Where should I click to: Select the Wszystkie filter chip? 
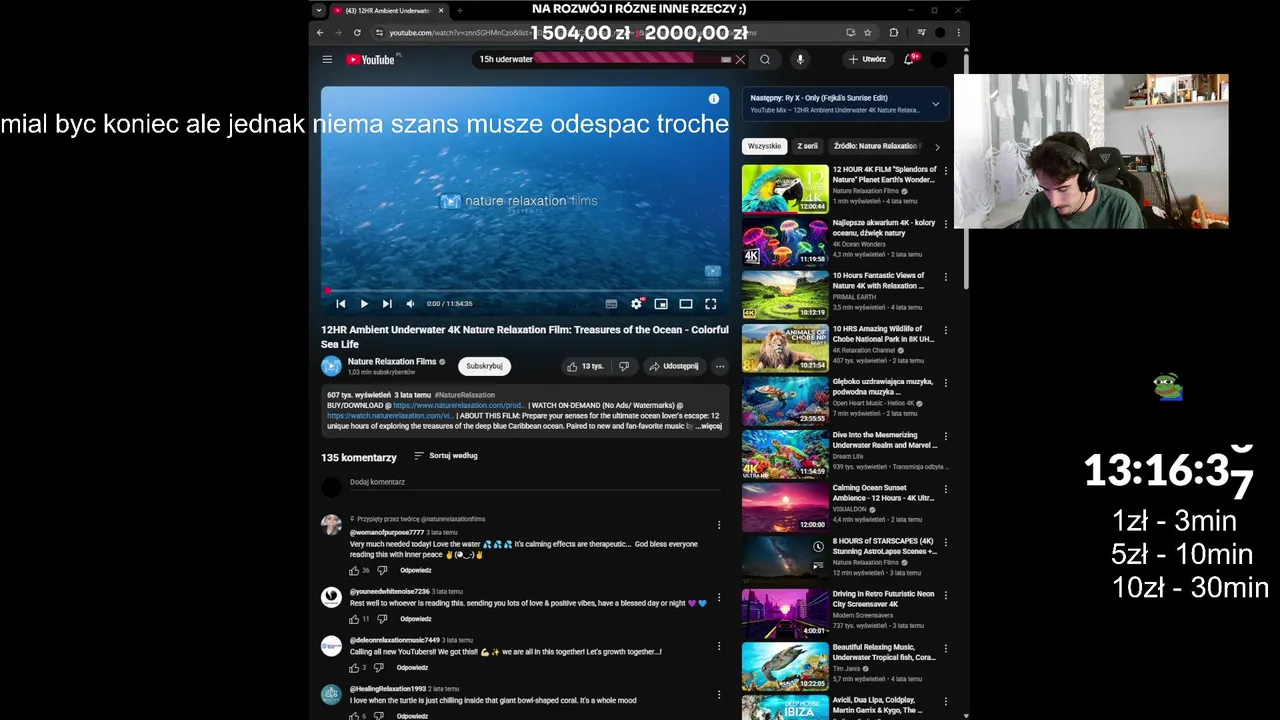point(764,146)
